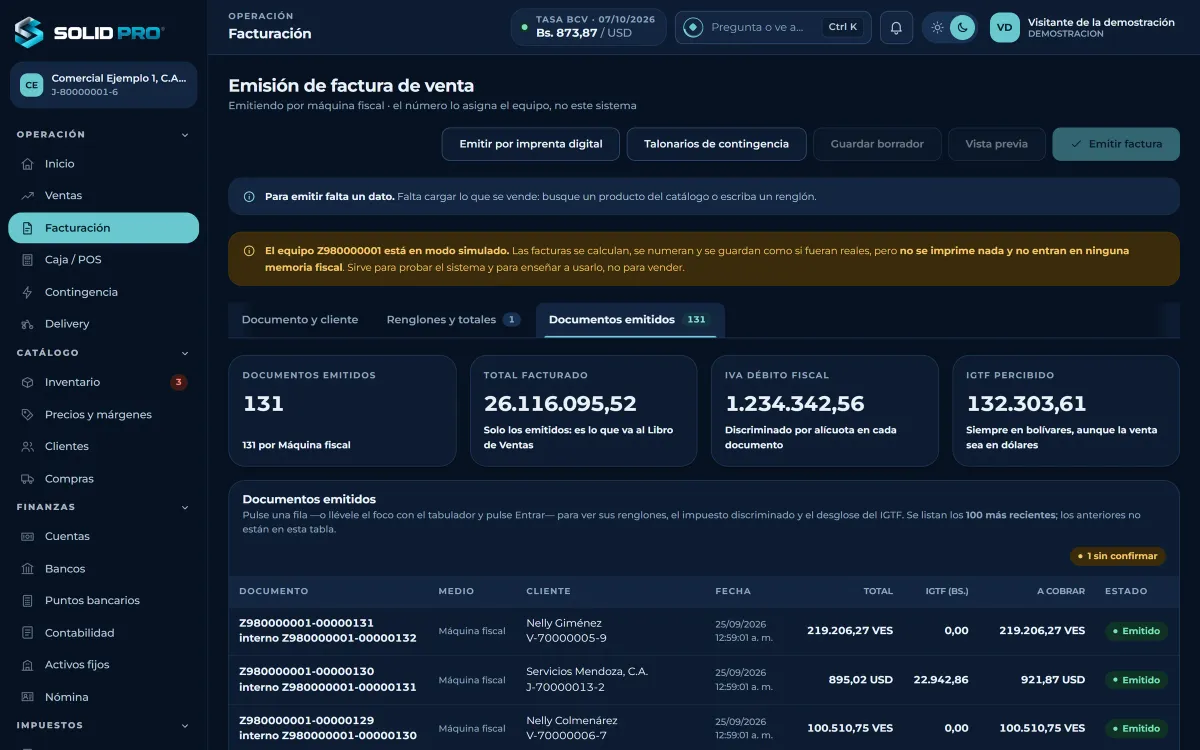Click the assistant icon in search box
This screenshot has height=750, width=1200.
pos(693,27)
